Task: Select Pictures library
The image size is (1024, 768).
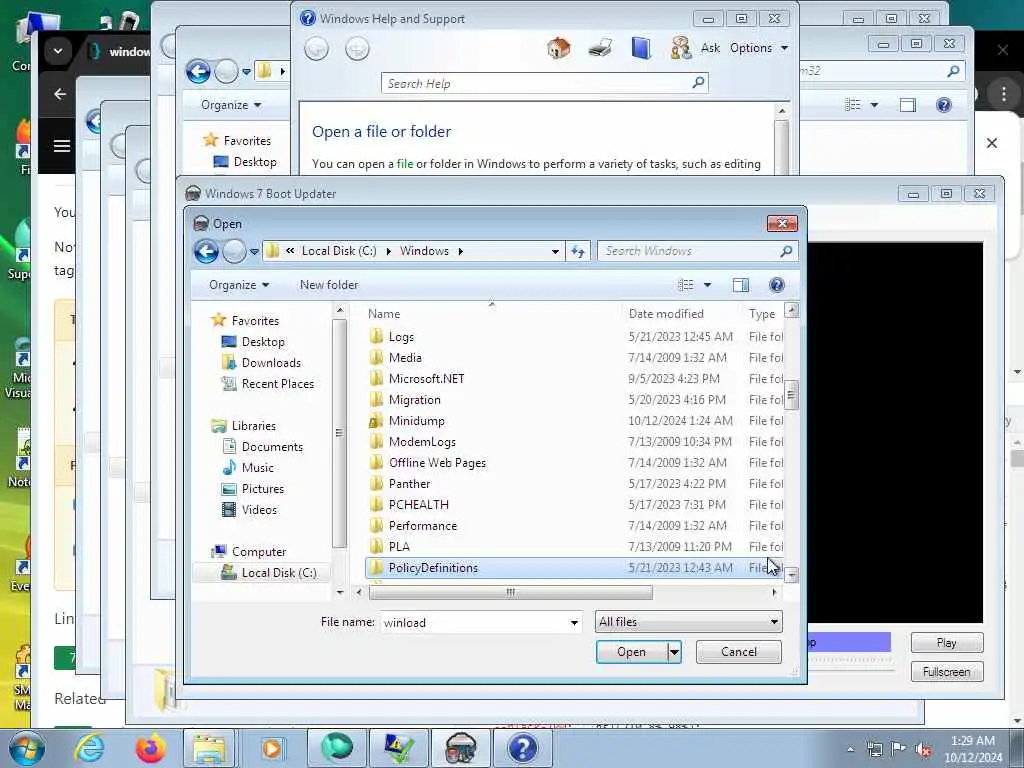Action: 262,488
